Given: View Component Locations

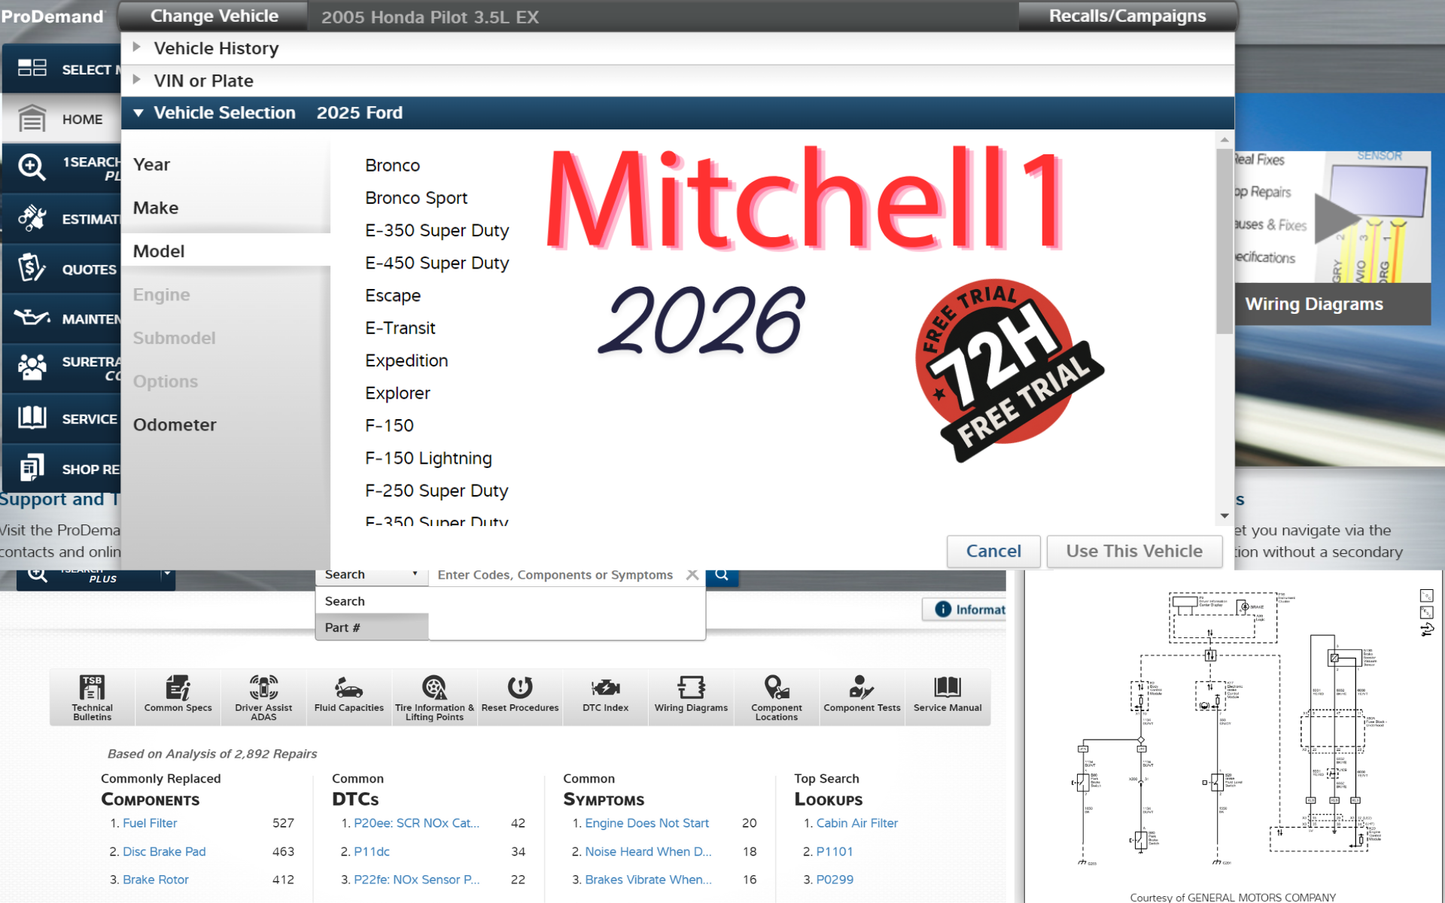Looking at the screenshot, I should pos(776,697).
